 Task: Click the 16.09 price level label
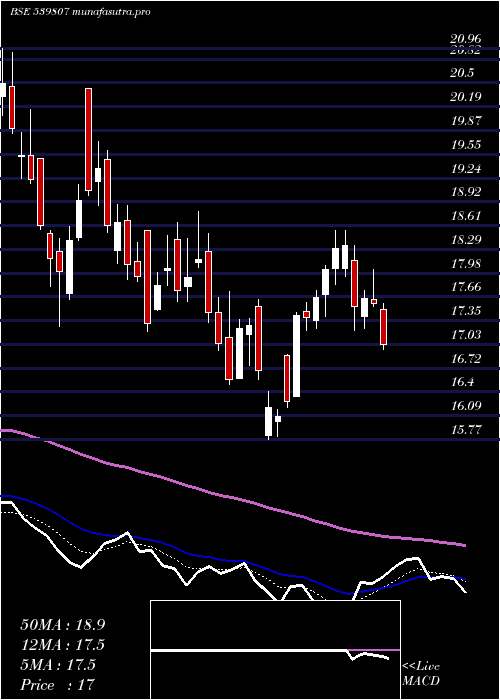[466, 406]
